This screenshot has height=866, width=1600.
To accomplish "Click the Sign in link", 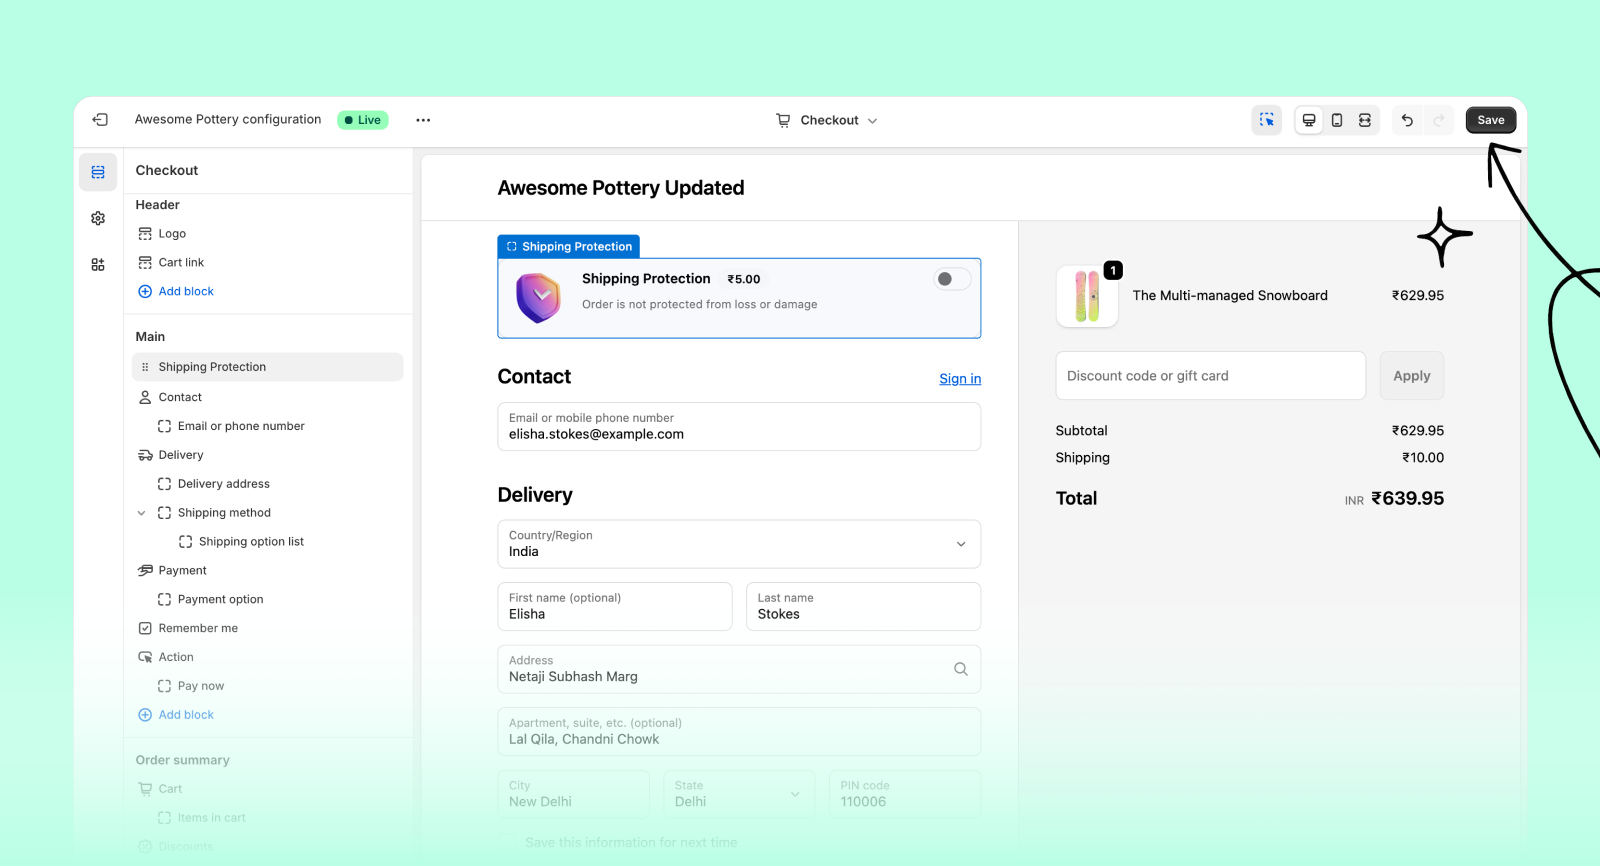I will point(959,379).
